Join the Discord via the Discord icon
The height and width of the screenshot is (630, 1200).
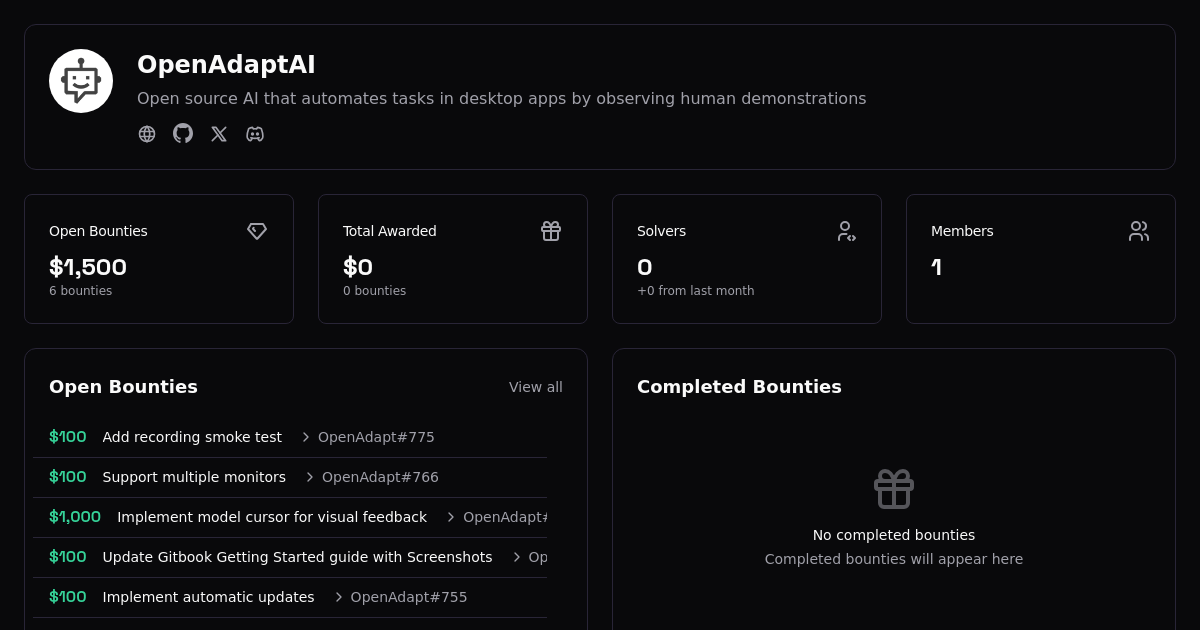coord(255,134)
